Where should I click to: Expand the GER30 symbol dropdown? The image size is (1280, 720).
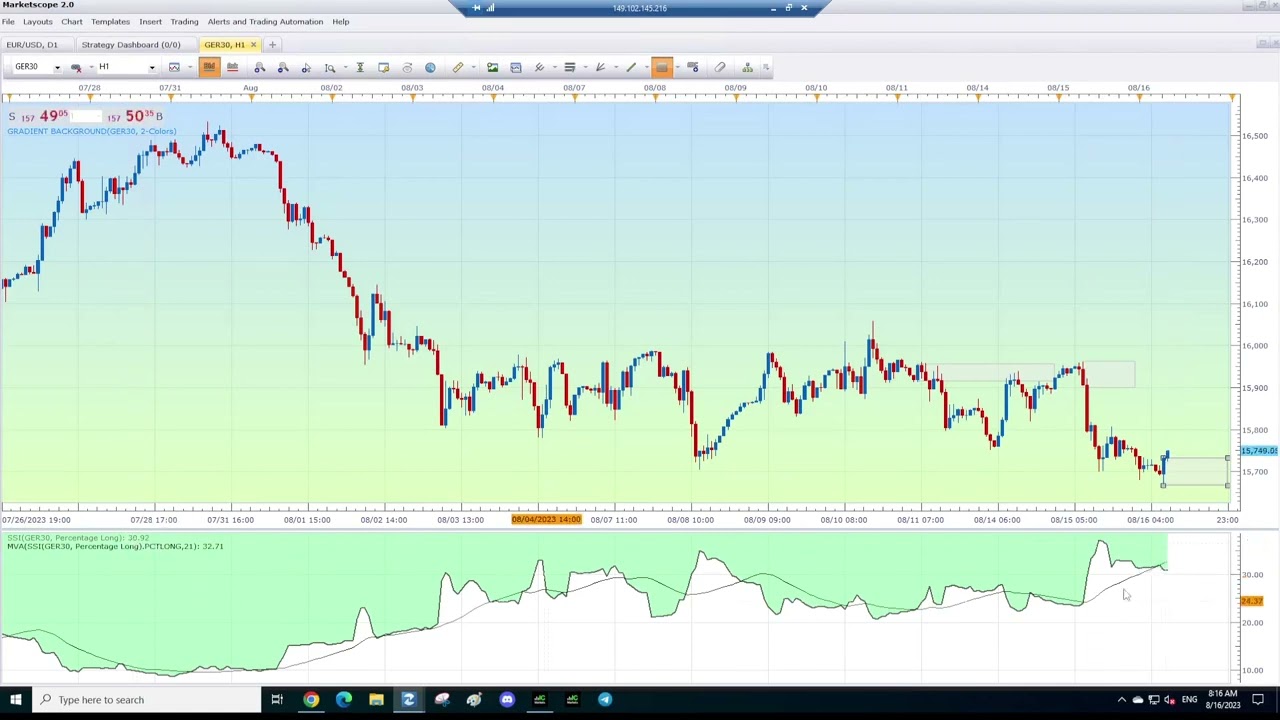[57, 68]
